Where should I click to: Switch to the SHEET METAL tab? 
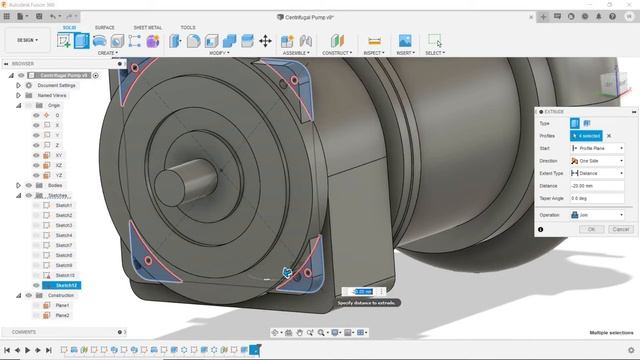(148, 27)
